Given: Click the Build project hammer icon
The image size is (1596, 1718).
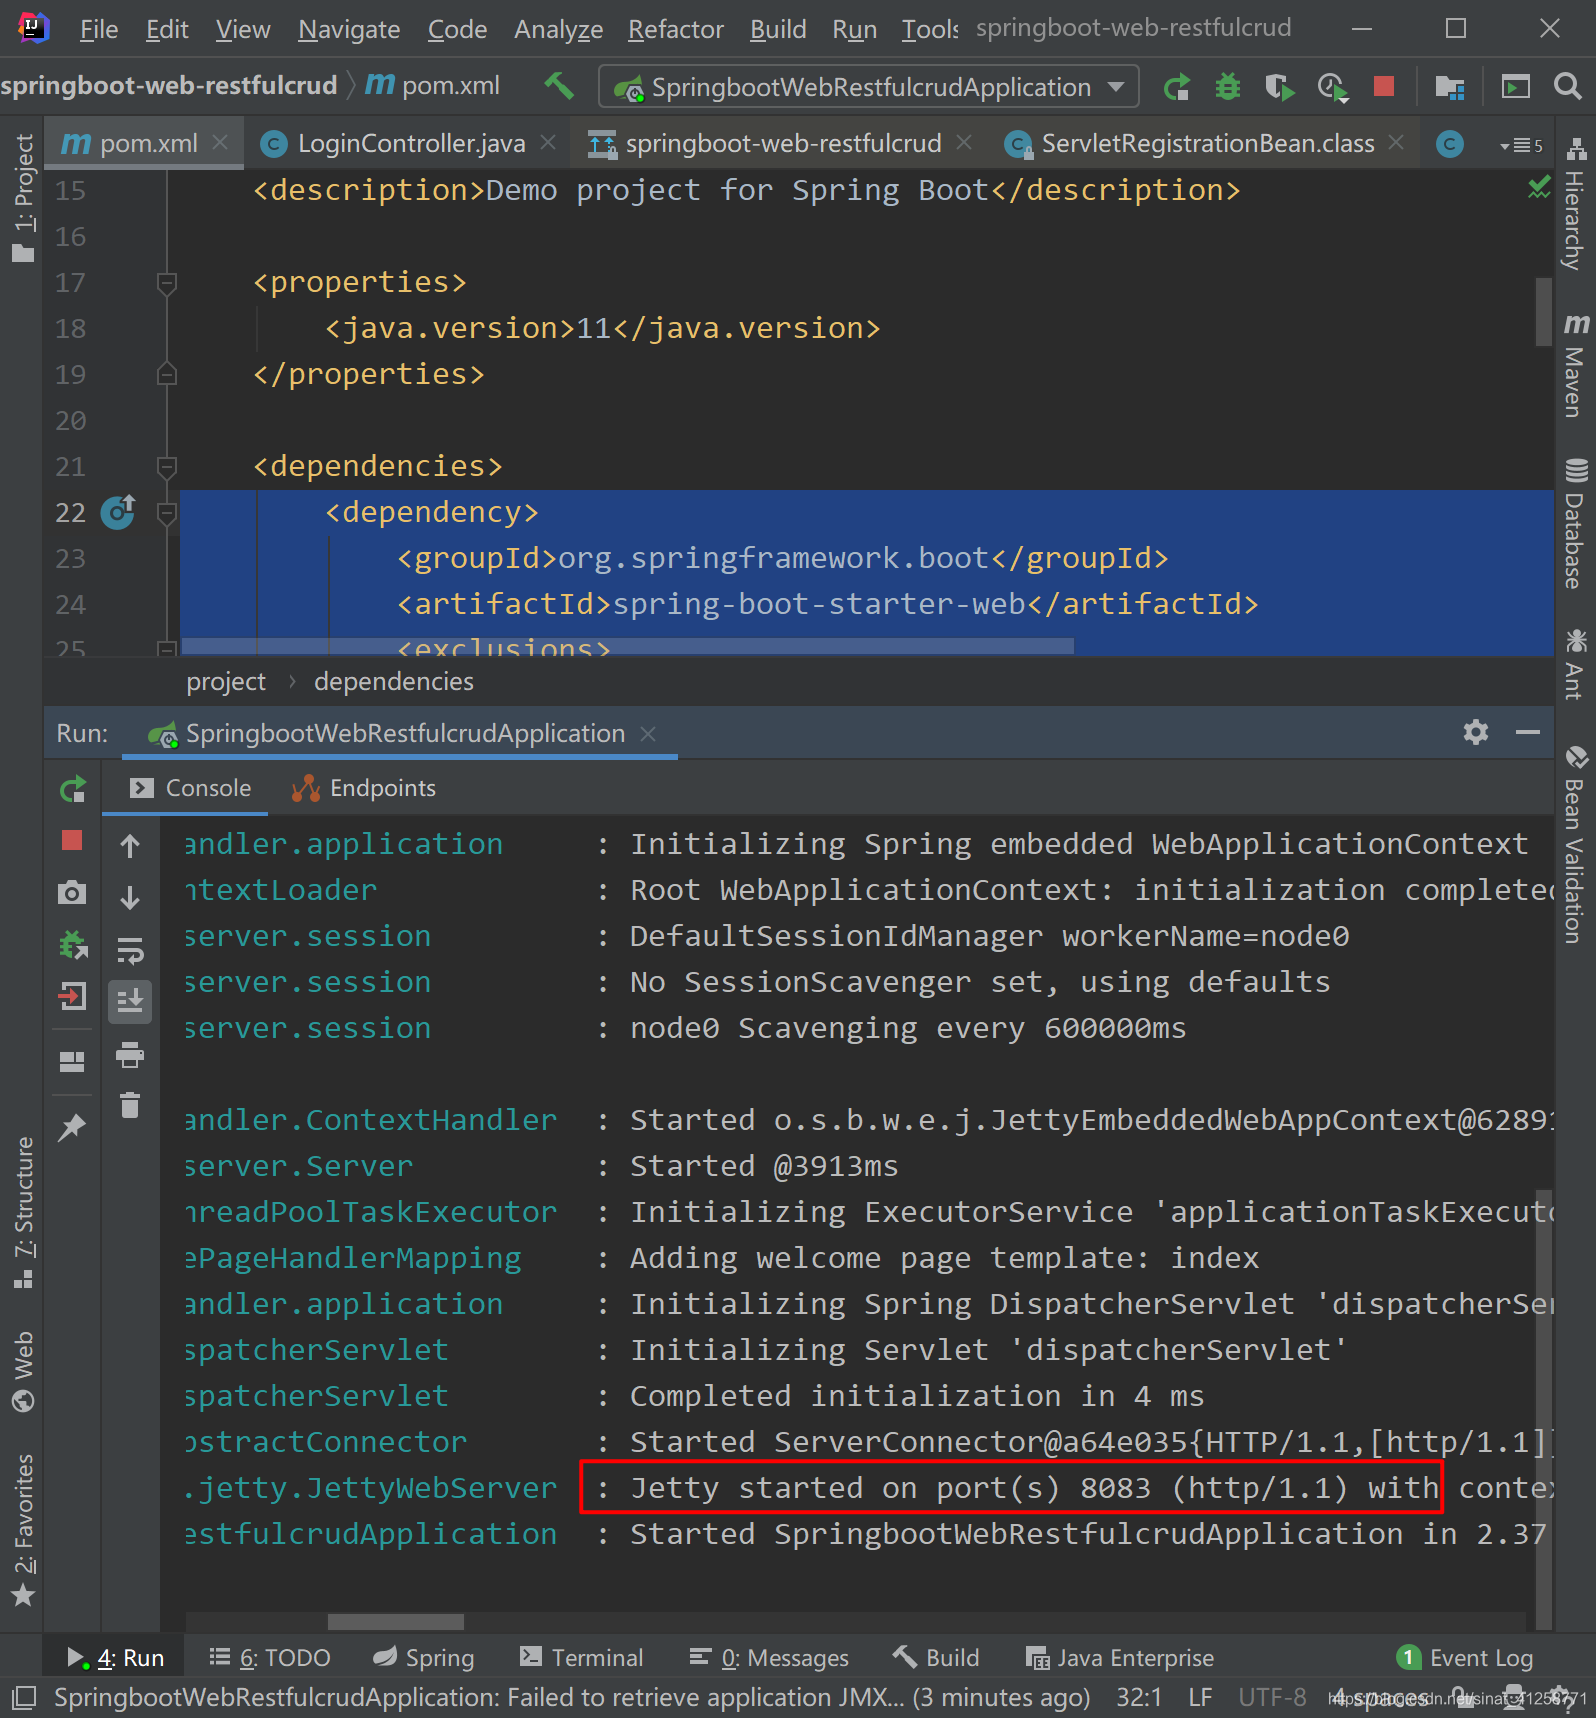Looking at the screenshot, I should (559, 87).
